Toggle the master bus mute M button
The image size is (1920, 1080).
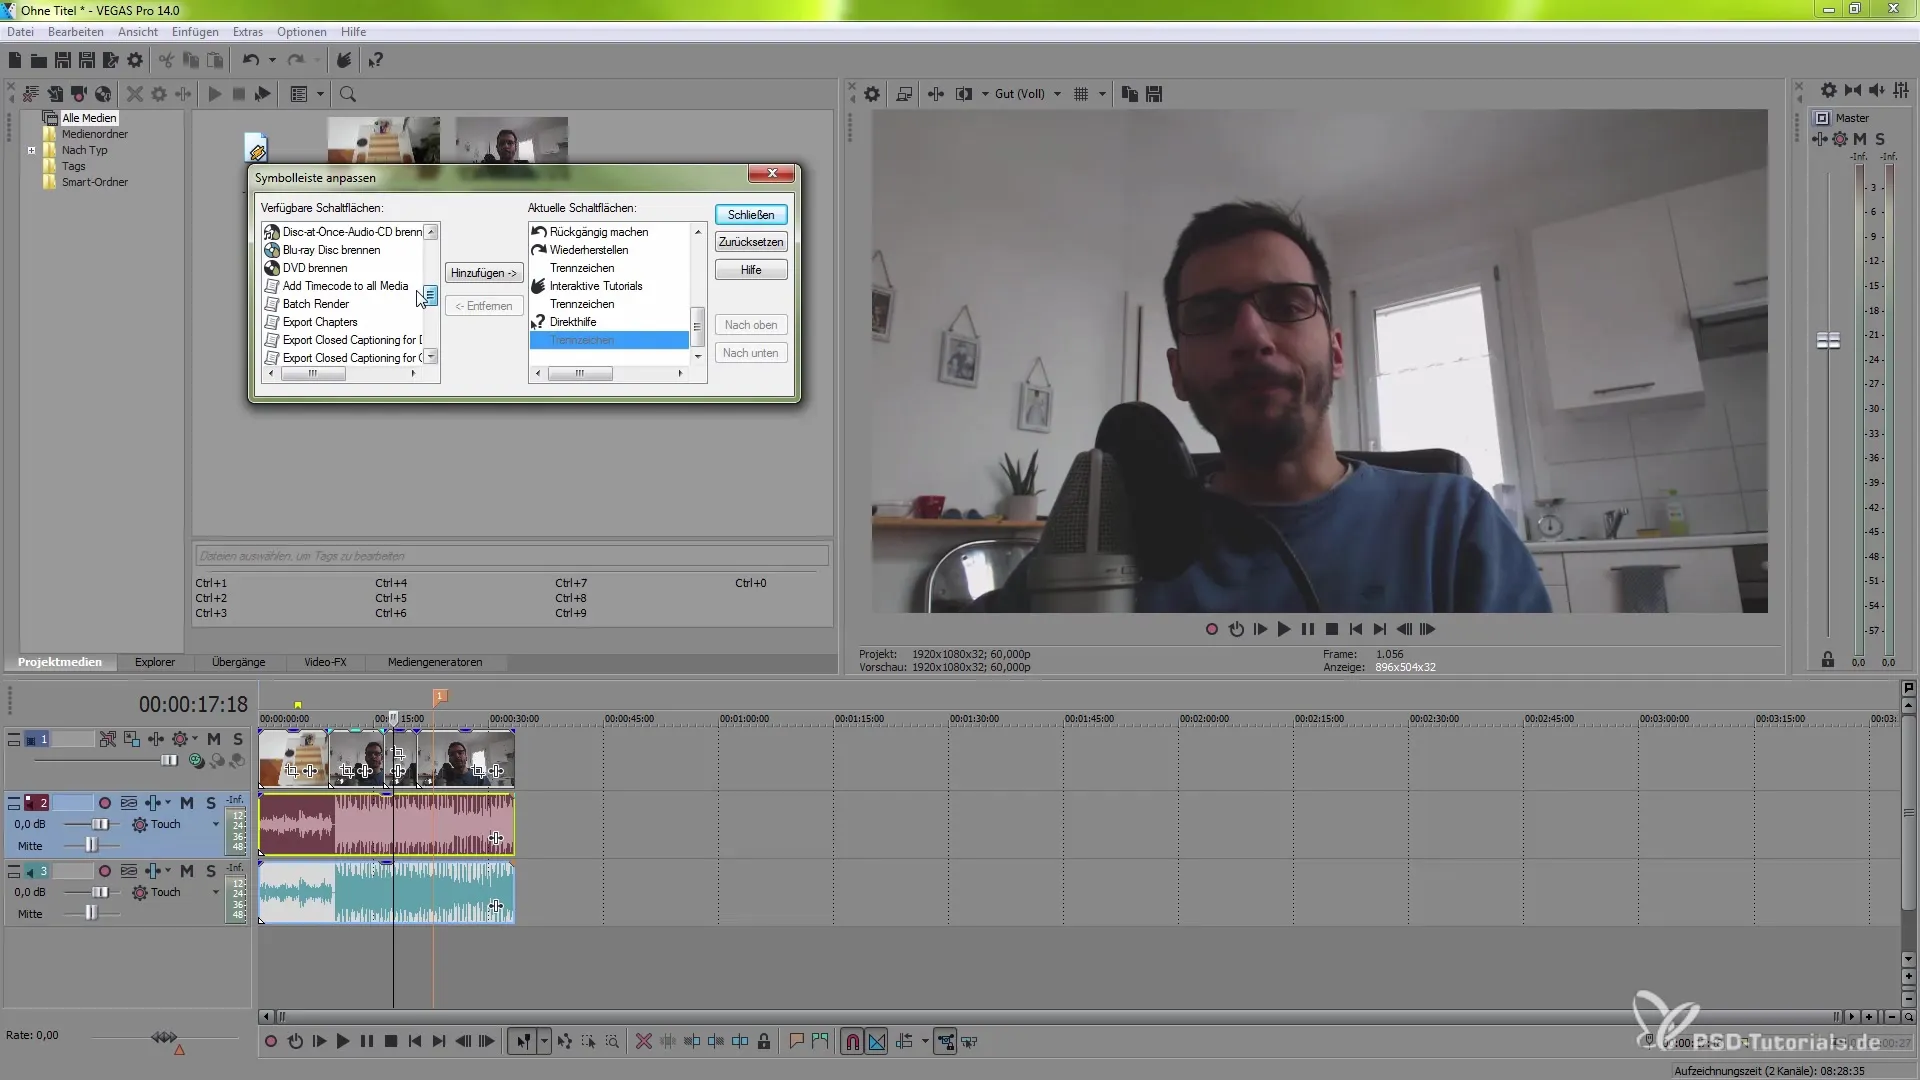[x=1860, y=139]
